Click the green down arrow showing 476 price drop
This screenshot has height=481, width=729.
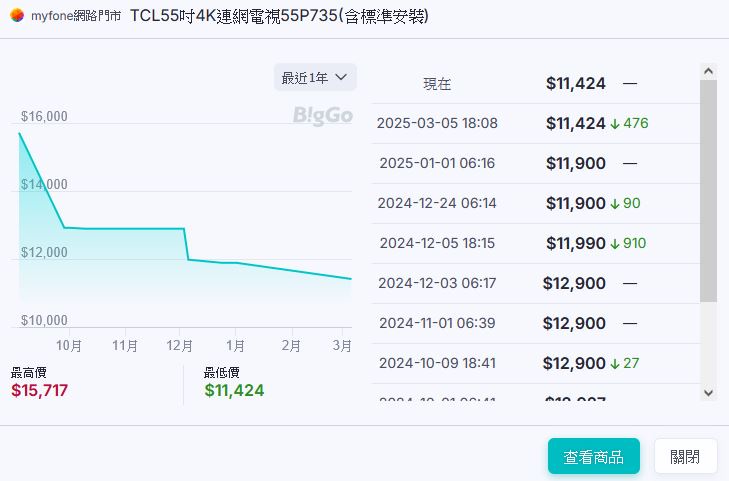click(615, 123)
